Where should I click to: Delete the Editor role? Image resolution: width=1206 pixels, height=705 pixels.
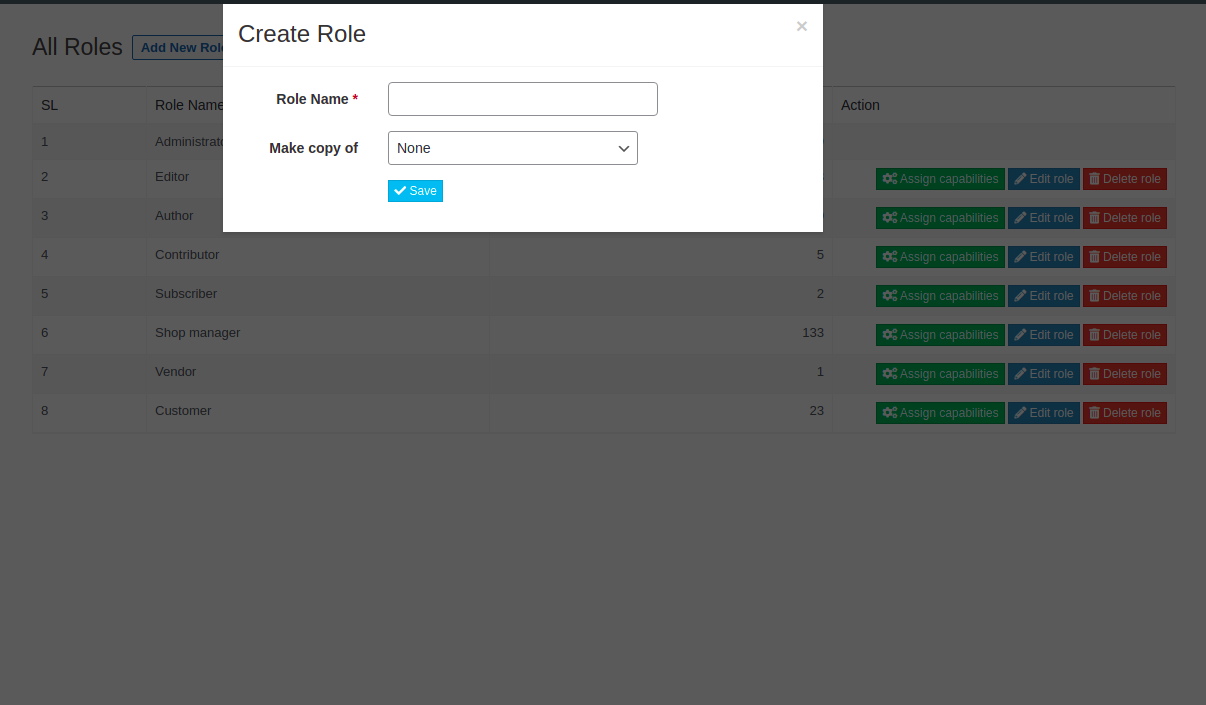coord(1125,179)
